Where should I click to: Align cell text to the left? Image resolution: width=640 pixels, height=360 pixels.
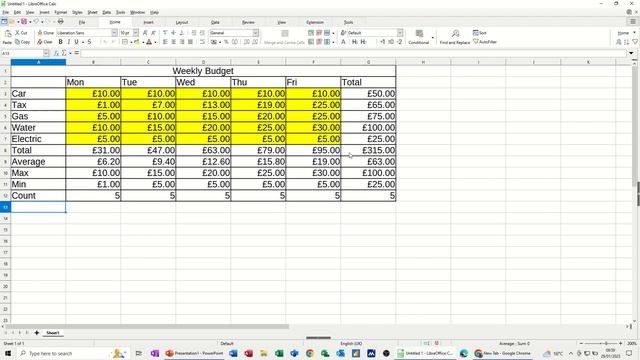coord(165,42)
